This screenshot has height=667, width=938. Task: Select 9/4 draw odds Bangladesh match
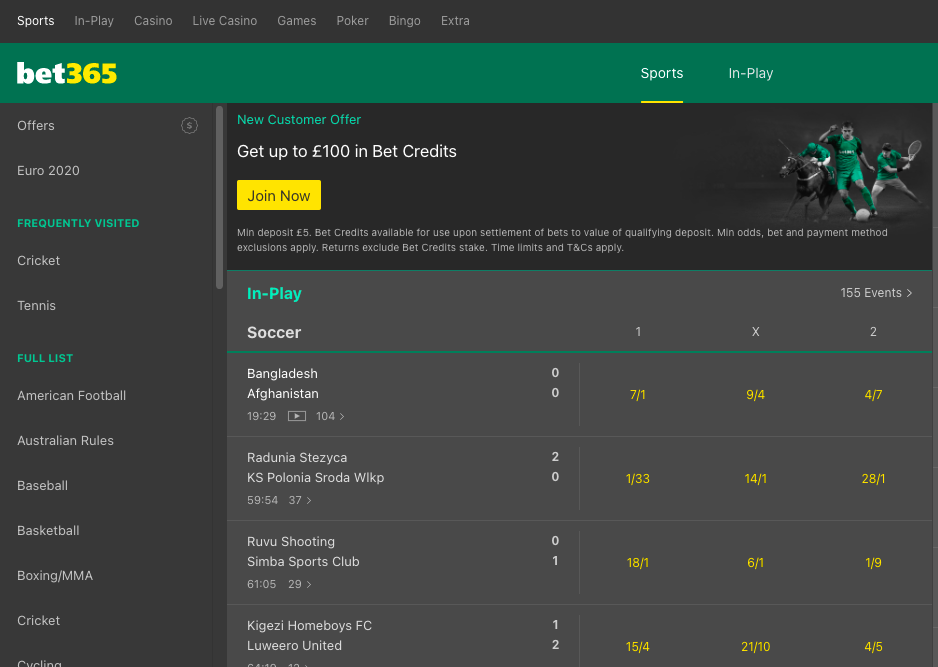click(x=756, y=395)
